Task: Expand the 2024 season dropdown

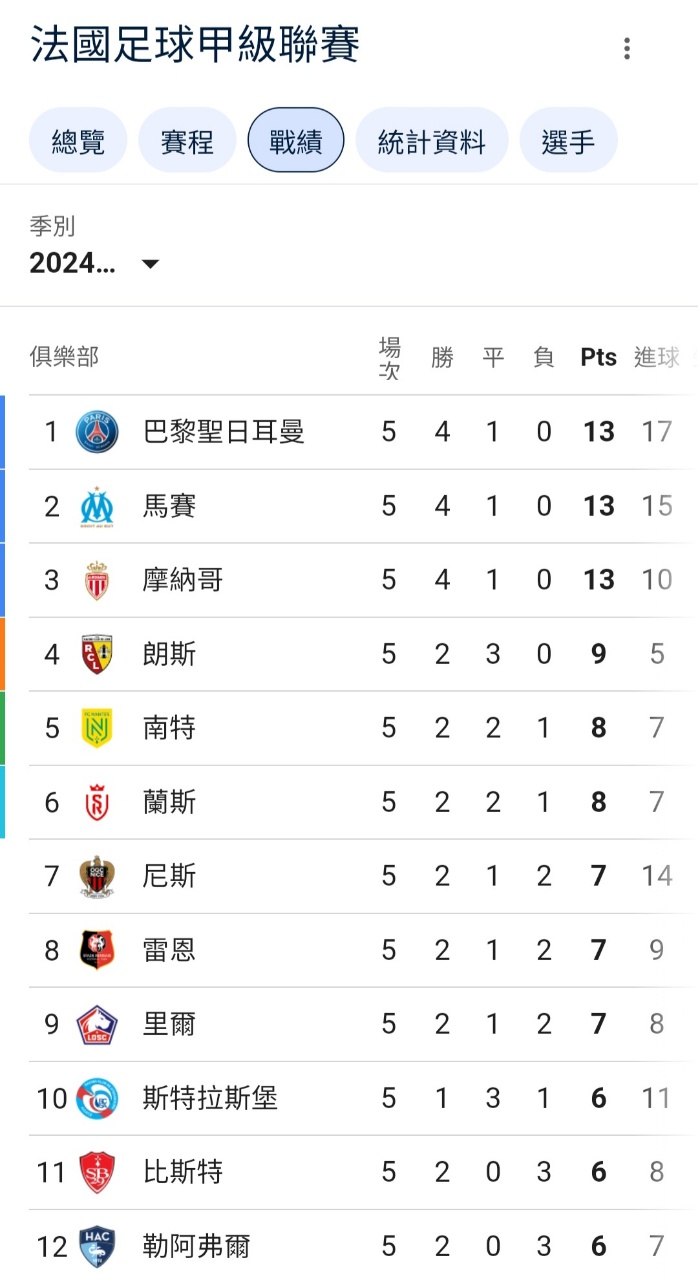Action: 94,264
